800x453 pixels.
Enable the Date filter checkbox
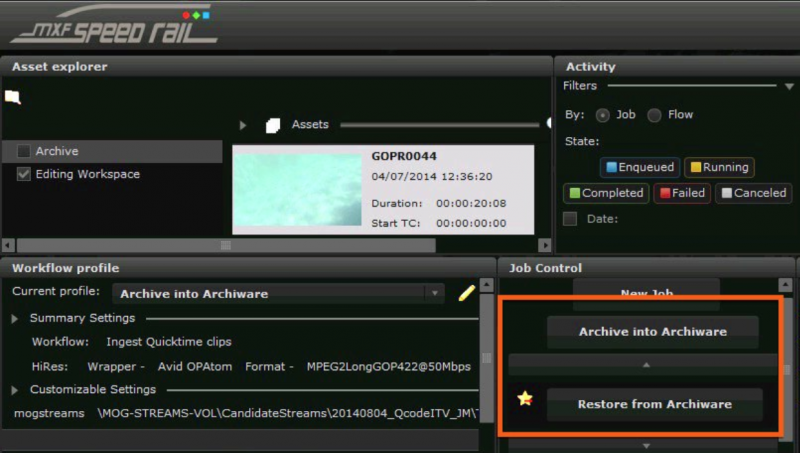(570, 219)
